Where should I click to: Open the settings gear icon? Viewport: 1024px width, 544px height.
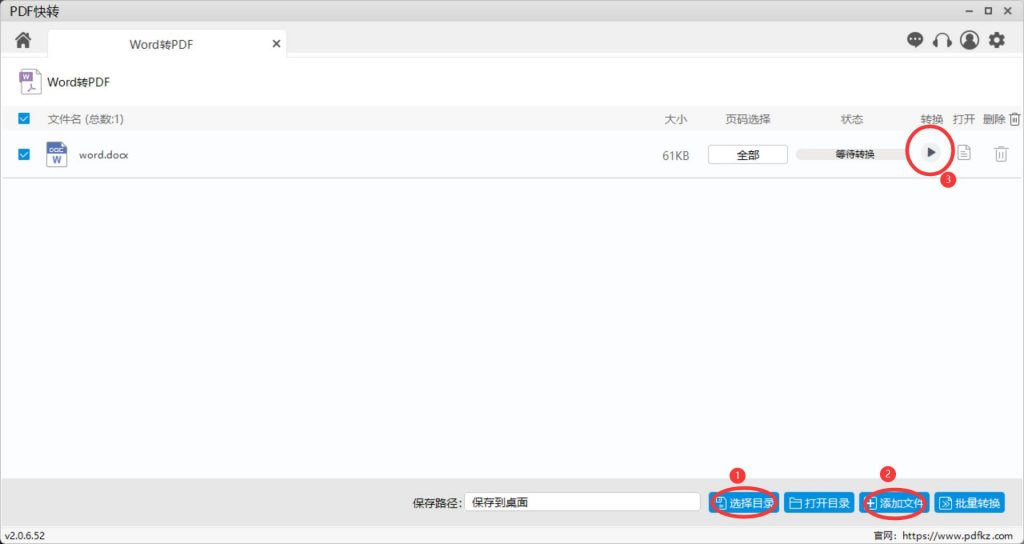point(997,40)
